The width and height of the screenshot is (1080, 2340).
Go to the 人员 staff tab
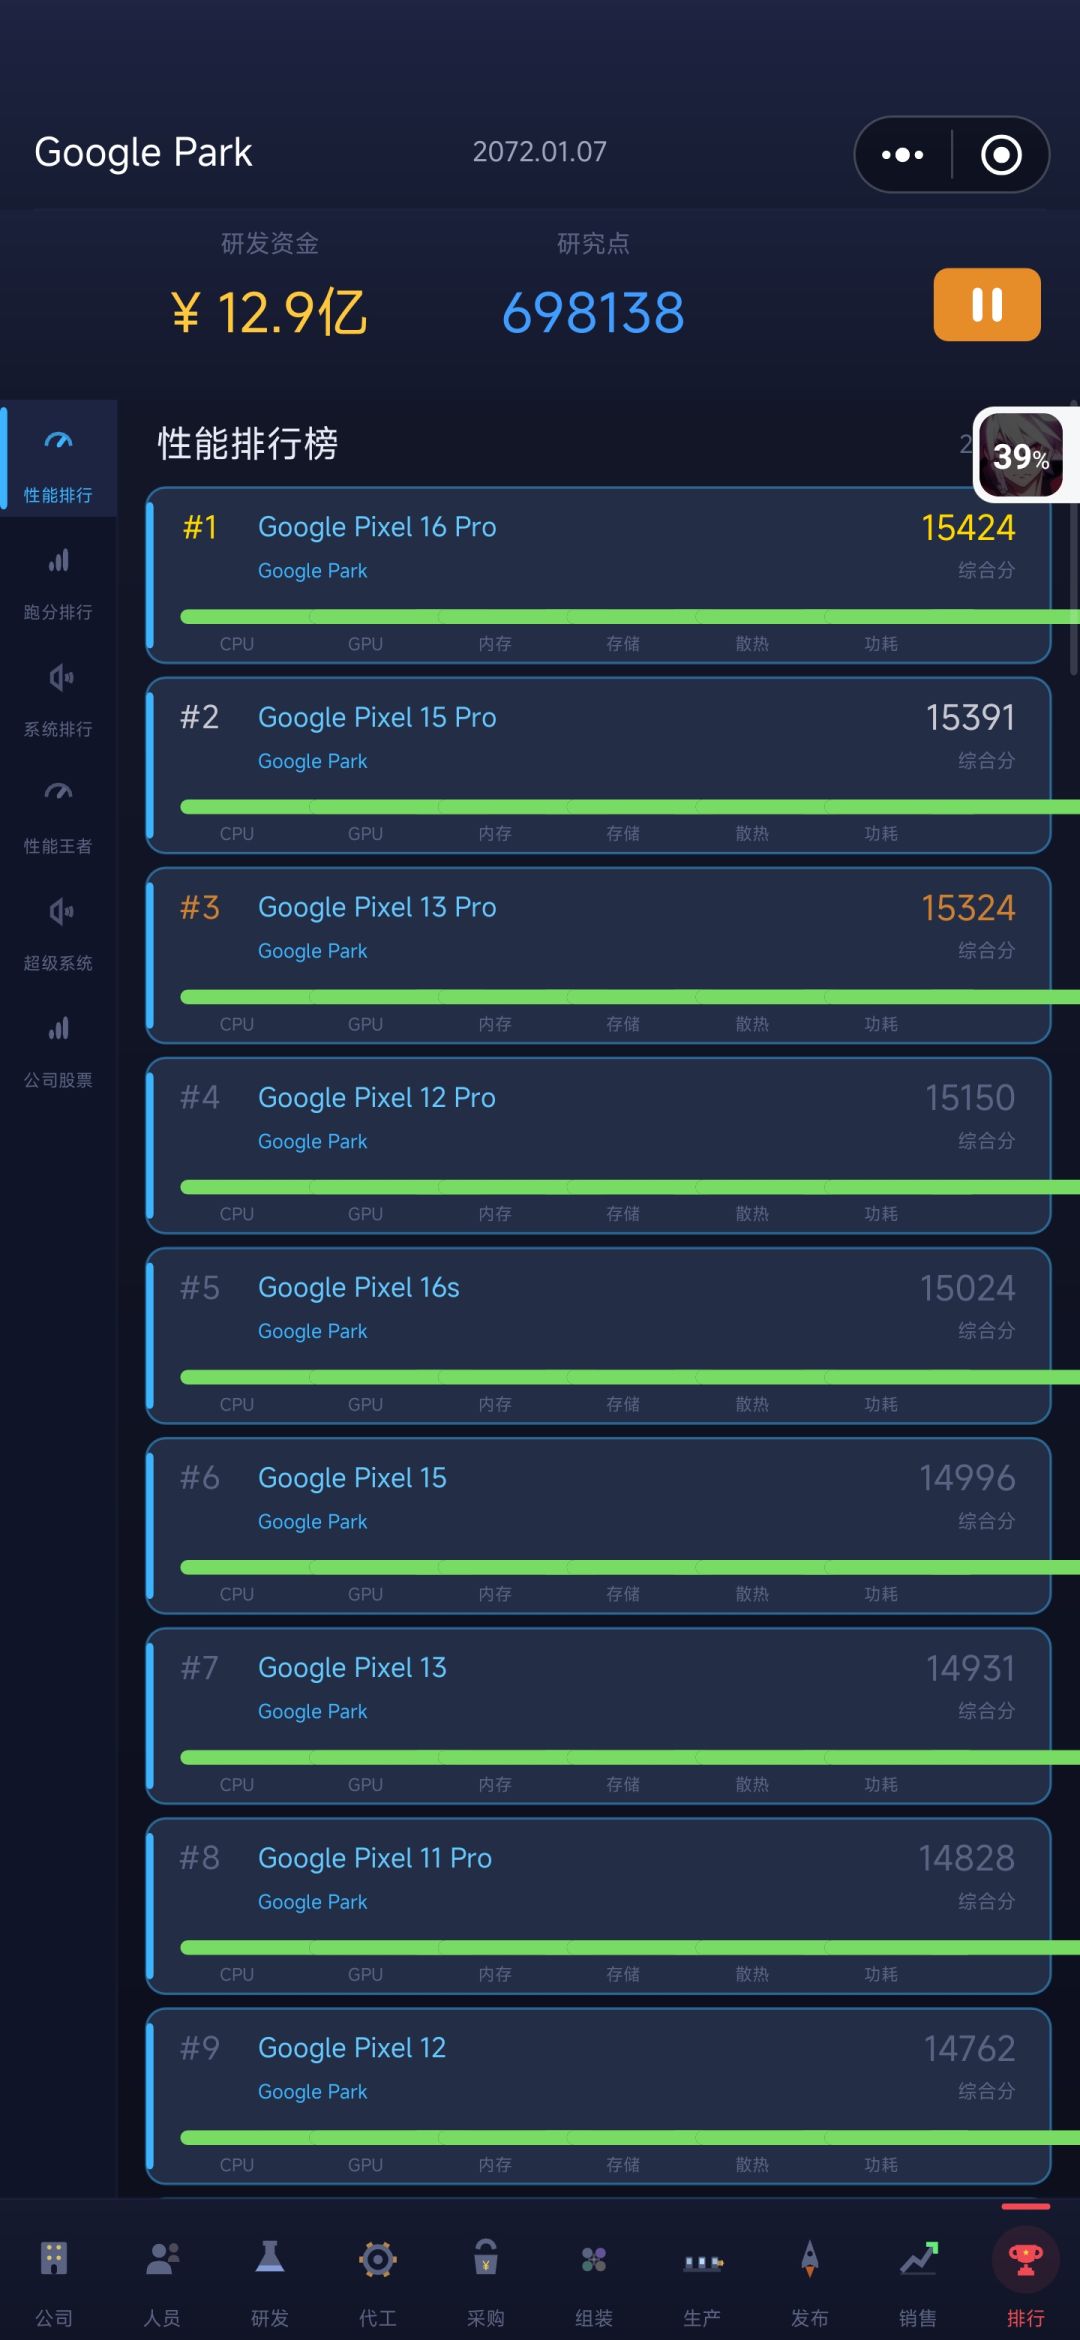click(162, 2282)
